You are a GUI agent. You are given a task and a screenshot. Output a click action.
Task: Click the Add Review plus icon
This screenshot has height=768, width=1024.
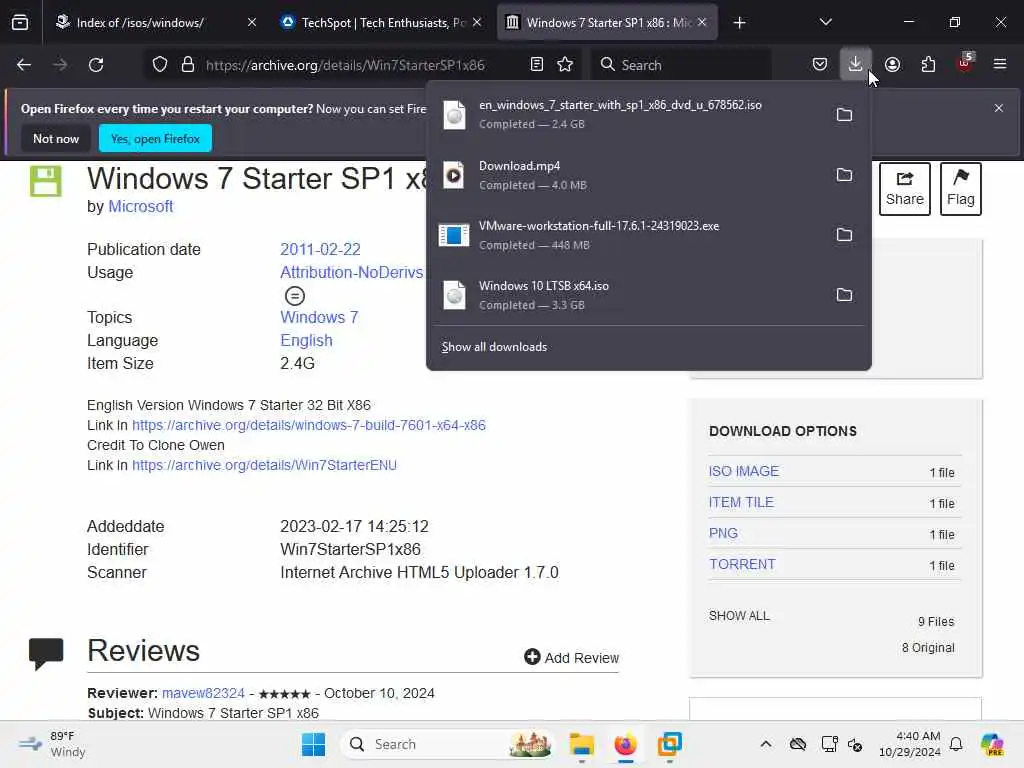pyautogui.click(x=532, y=657)
